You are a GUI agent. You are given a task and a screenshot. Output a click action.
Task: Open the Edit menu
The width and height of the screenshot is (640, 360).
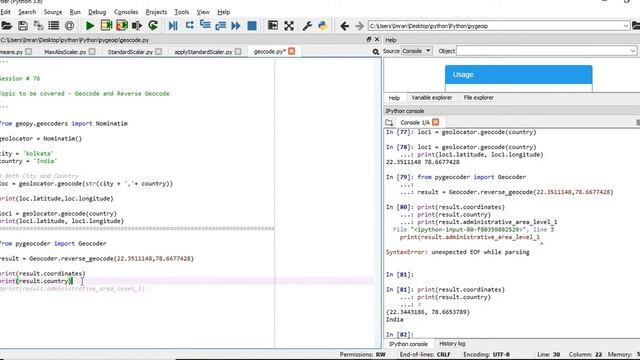click(5, 12)
